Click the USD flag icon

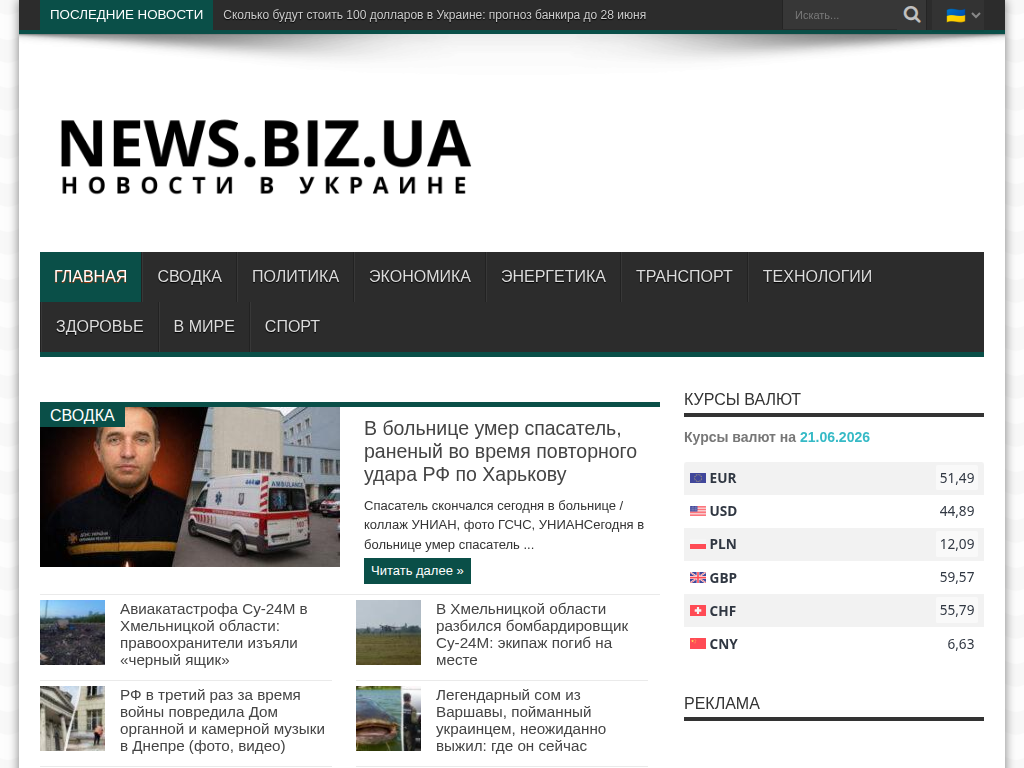coord(697,511)
